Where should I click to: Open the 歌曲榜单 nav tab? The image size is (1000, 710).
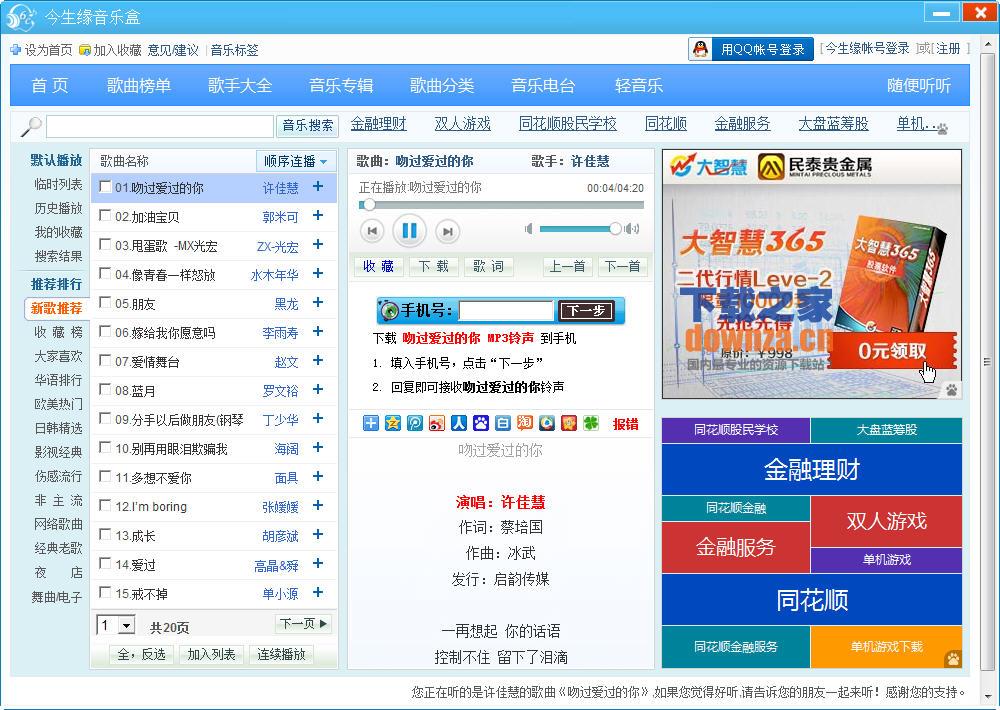pos(139,85)
